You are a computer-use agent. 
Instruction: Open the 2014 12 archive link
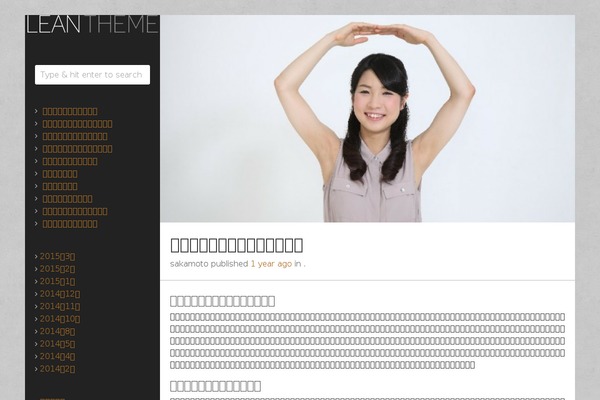(60, 294)
